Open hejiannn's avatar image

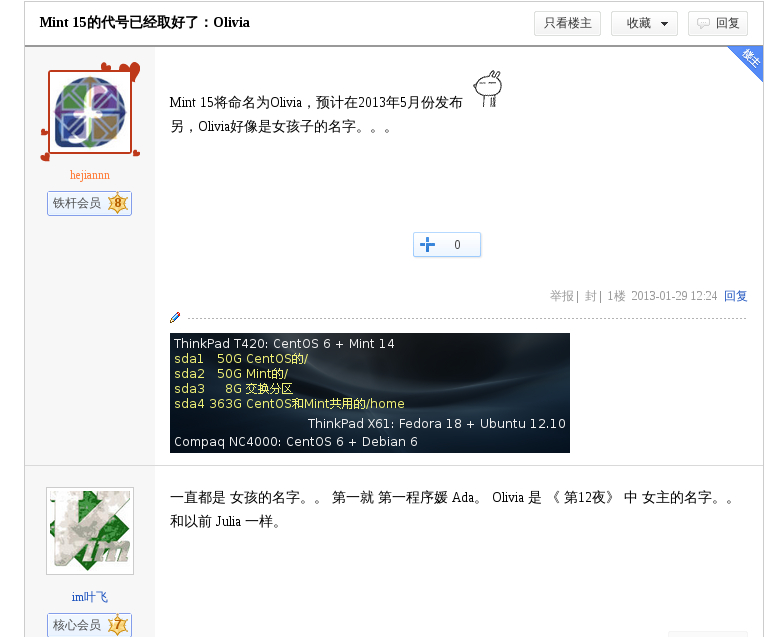90,112
